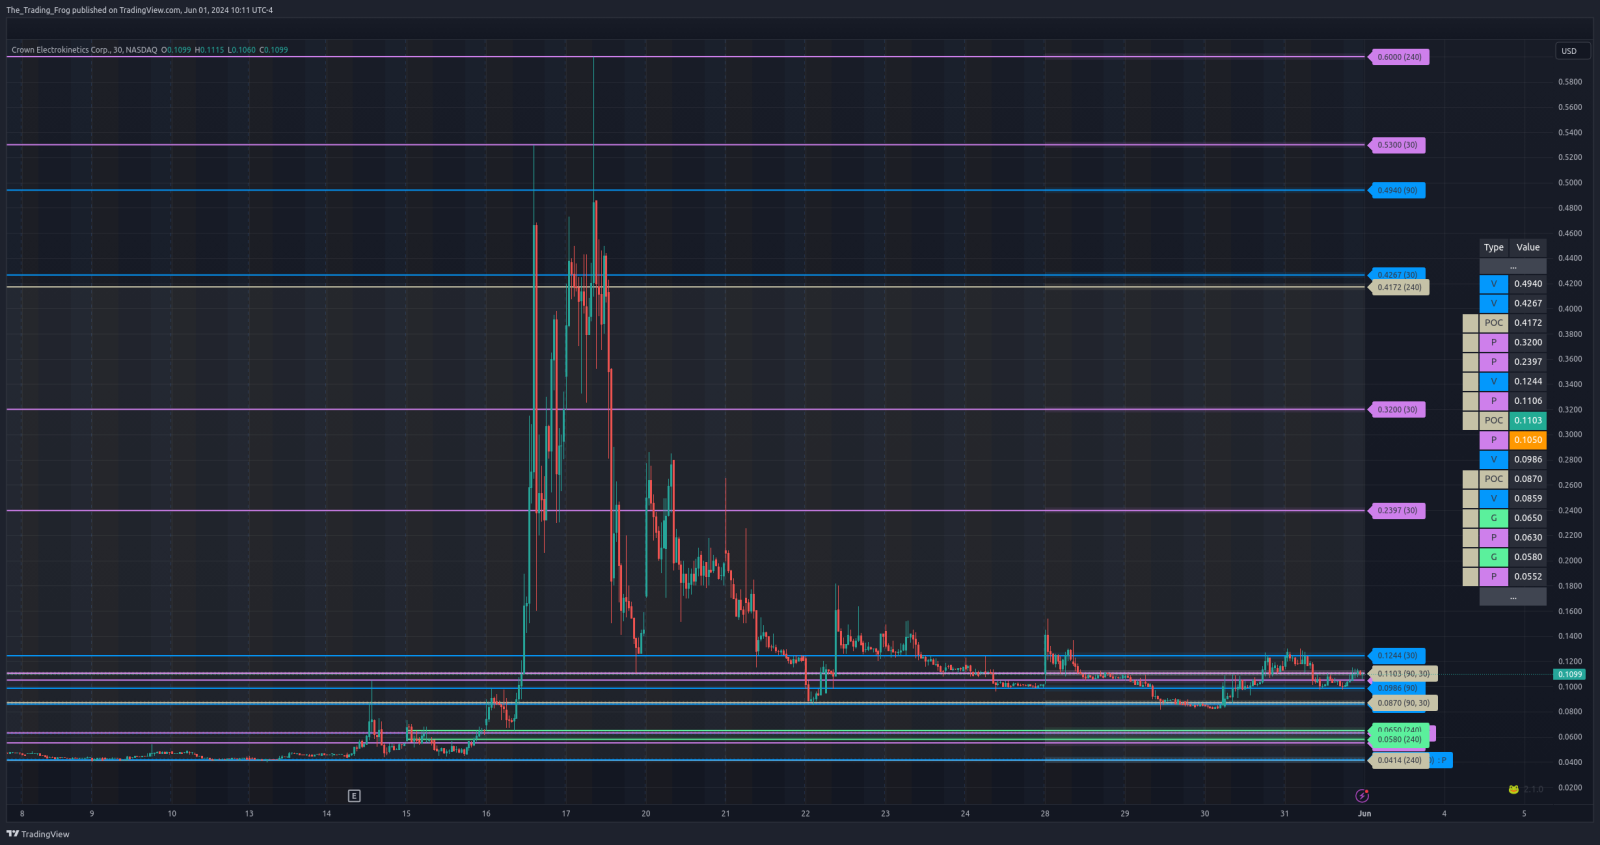
Task: Click the table value 0.2397
Action: point(1528,362)
